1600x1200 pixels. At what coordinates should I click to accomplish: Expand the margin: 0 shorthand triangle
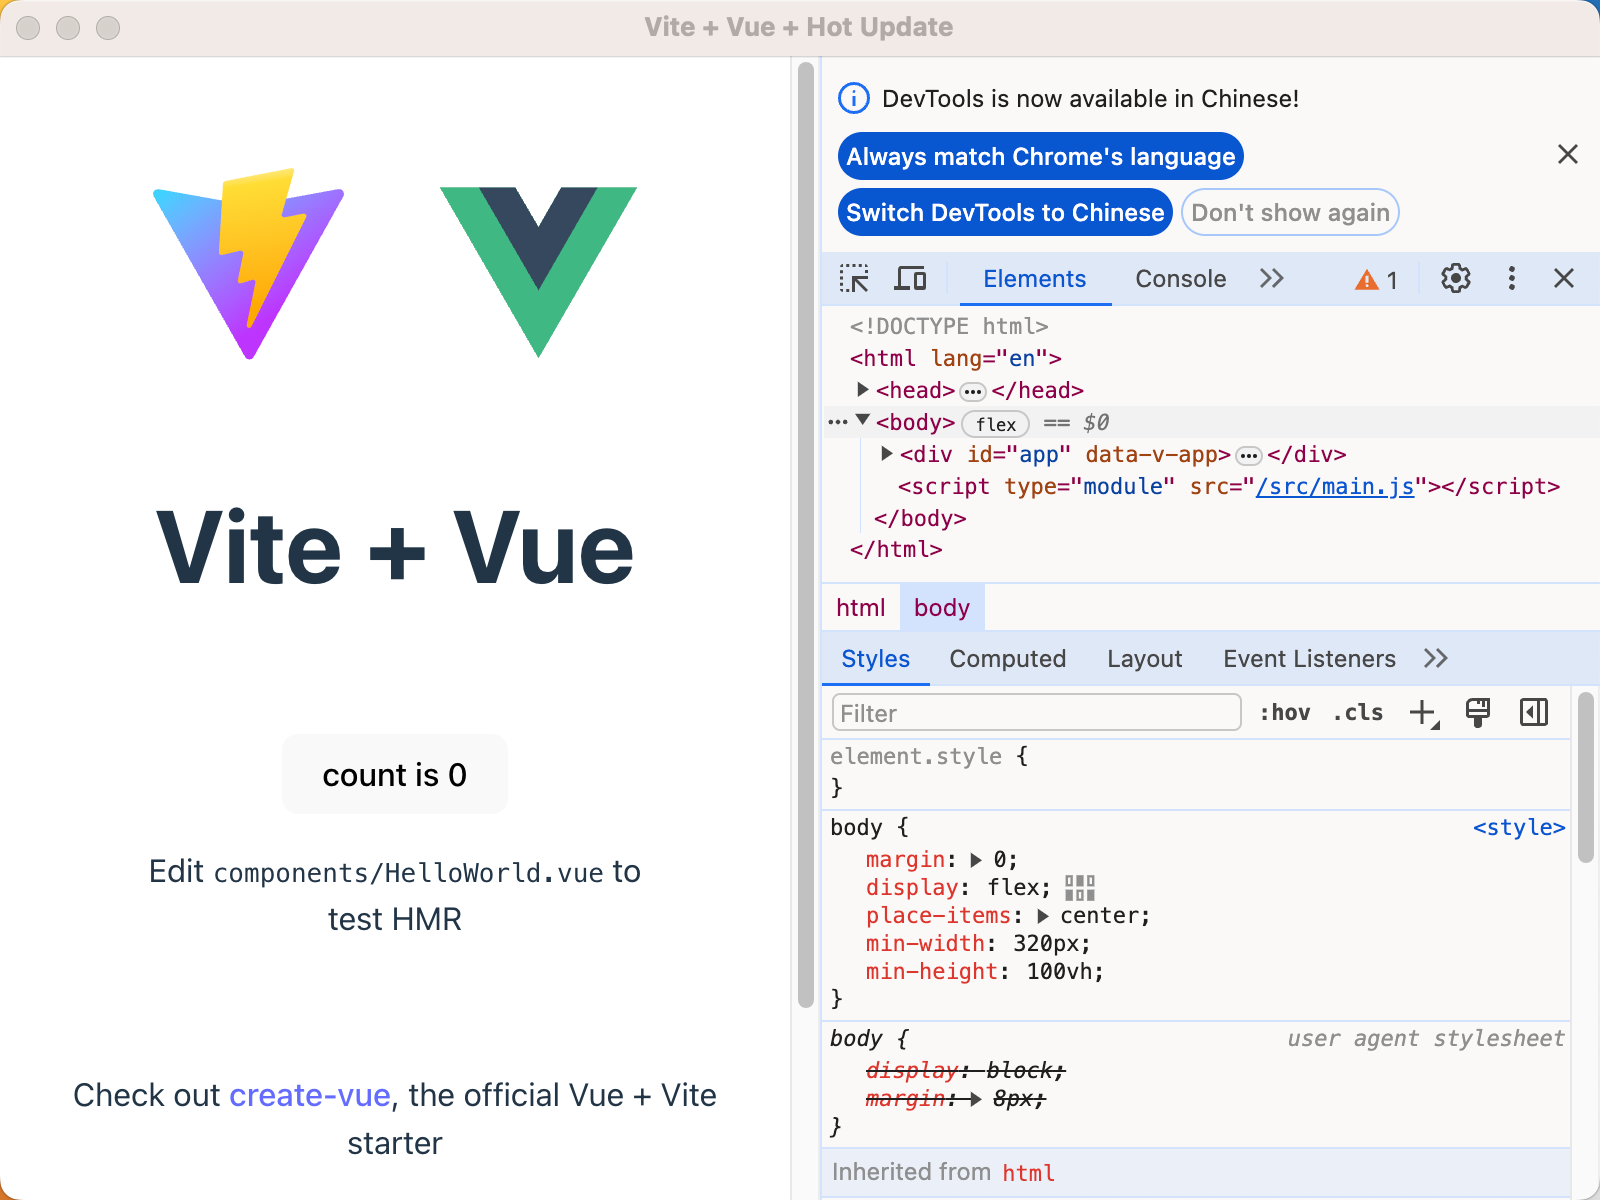pyautogui.click(x=976, y=860)
